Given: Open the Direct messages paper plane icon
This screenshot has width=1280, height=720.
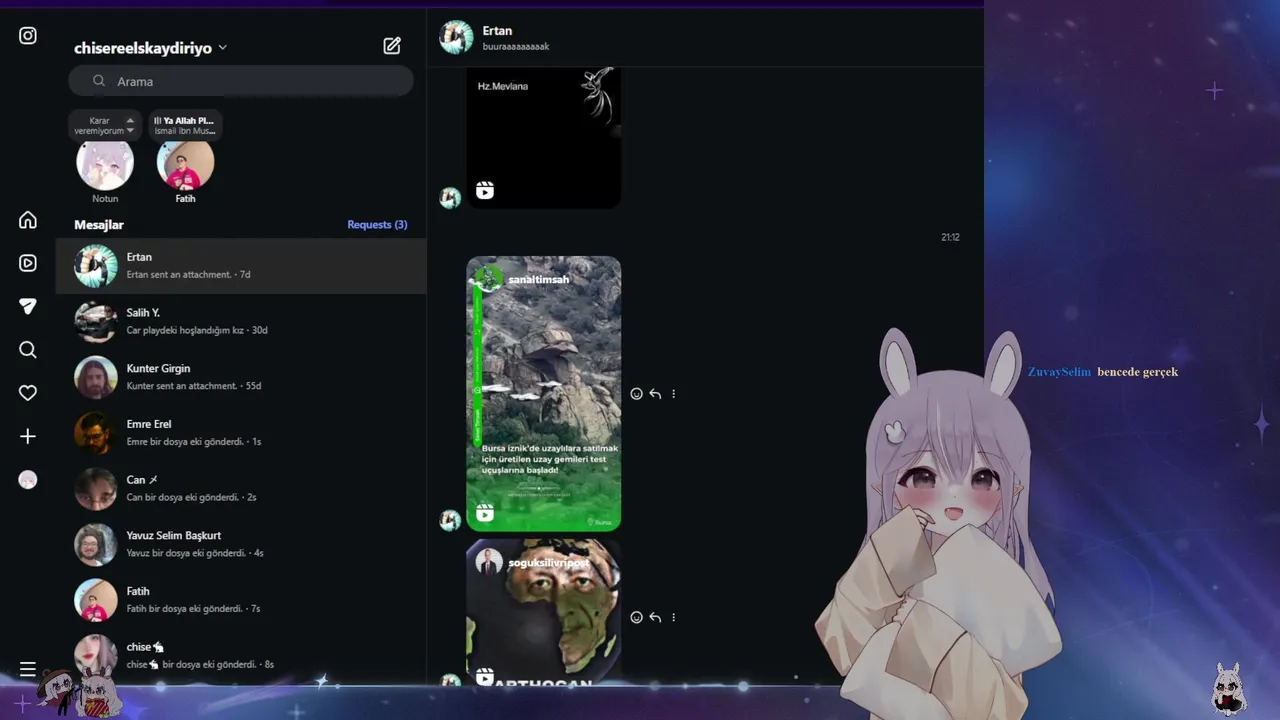Looking at the screenshot, I should pos(28,306).
